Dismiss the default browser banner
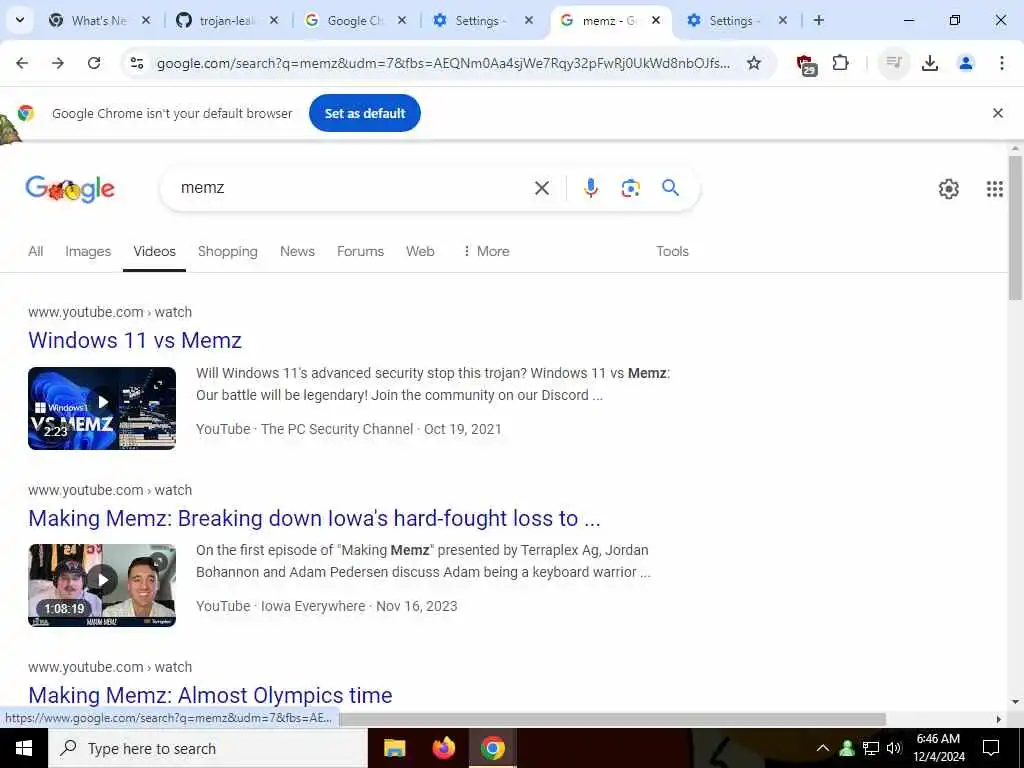1024x768 pixels. coord(997,113)
